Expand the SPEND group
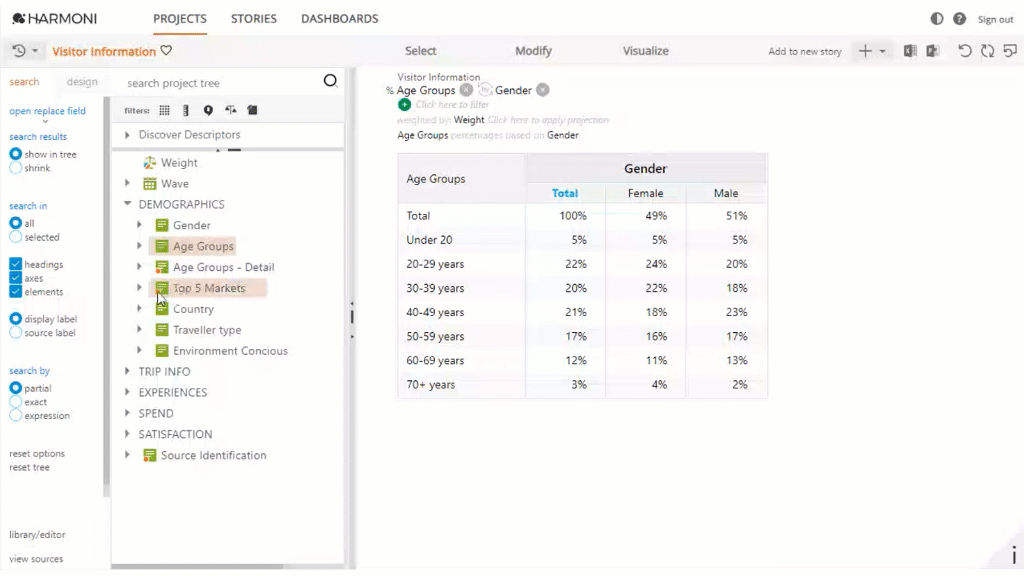 tap(127, 413)
